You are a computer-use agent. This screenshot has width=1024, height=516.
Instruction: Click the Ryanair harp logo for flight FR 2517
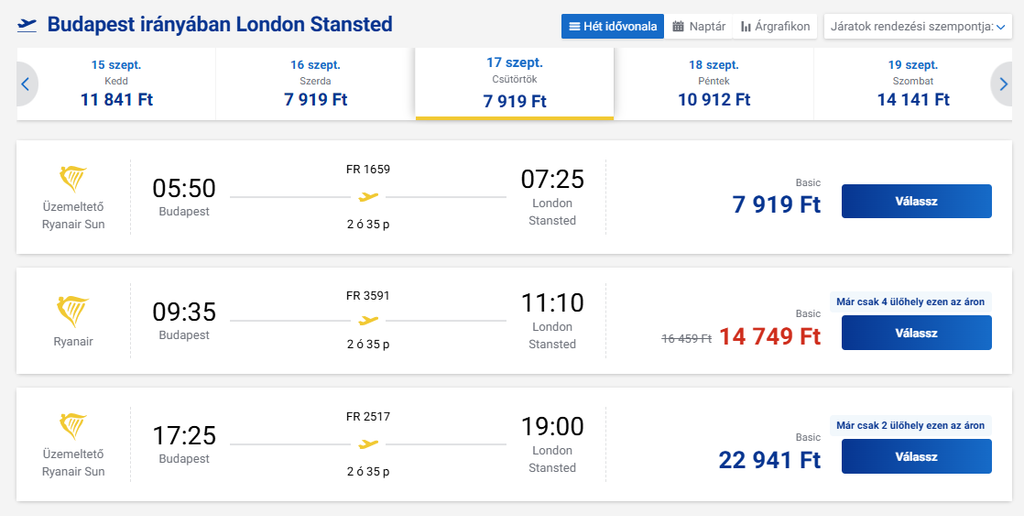click(73, 427)
